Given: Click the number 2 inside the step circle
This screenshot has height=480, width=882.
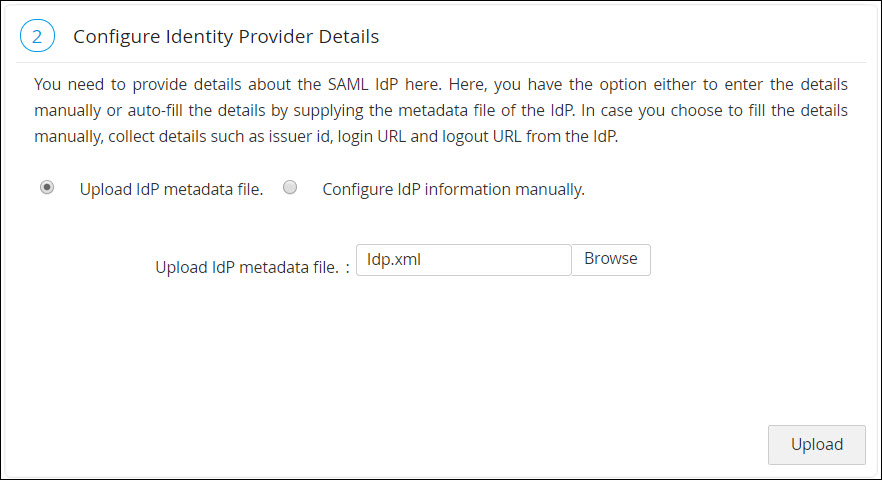Looking at the screenshot, I should (x=37, y=37).
